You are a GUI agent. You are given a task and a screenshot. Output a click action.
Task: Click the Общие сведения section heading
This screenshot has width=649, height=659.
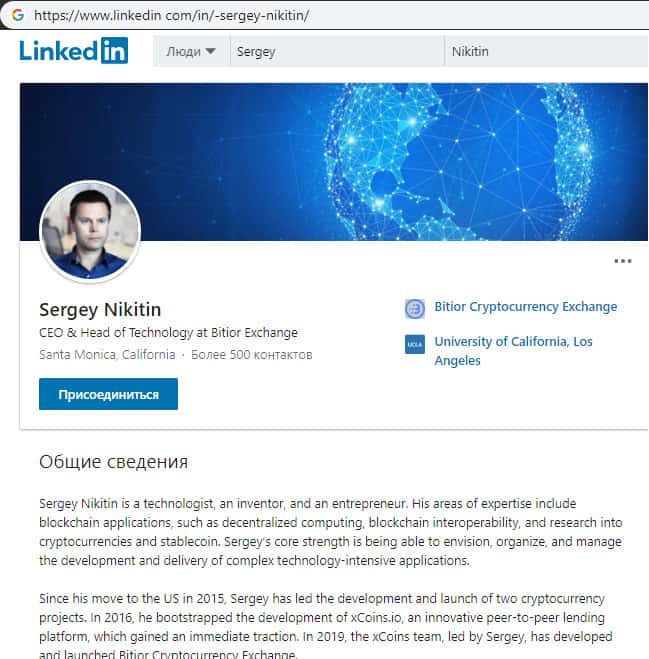113,462
